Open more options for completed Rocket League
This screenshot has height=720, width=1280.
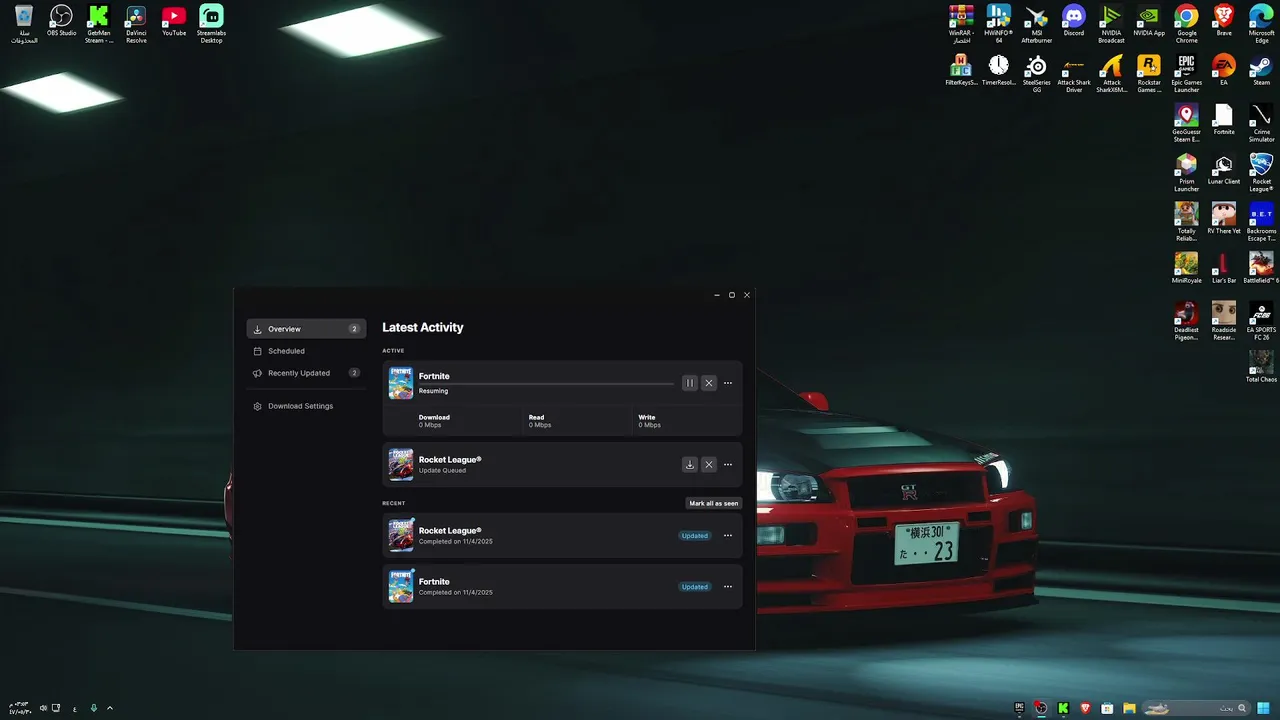[x=728, y=535]
